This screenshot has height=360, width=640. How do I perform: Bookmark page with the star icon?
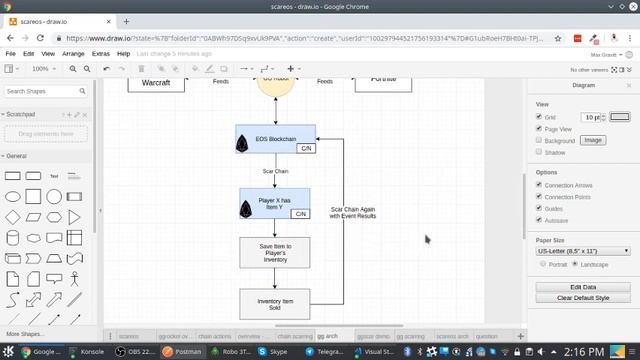(558, 38)
